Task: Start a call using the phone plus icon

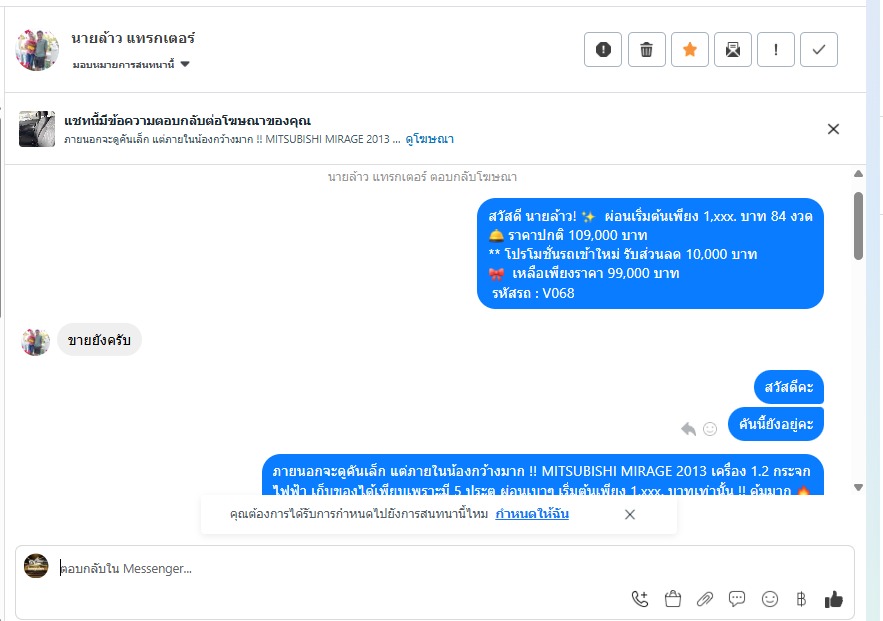Action: click(640, 599)
